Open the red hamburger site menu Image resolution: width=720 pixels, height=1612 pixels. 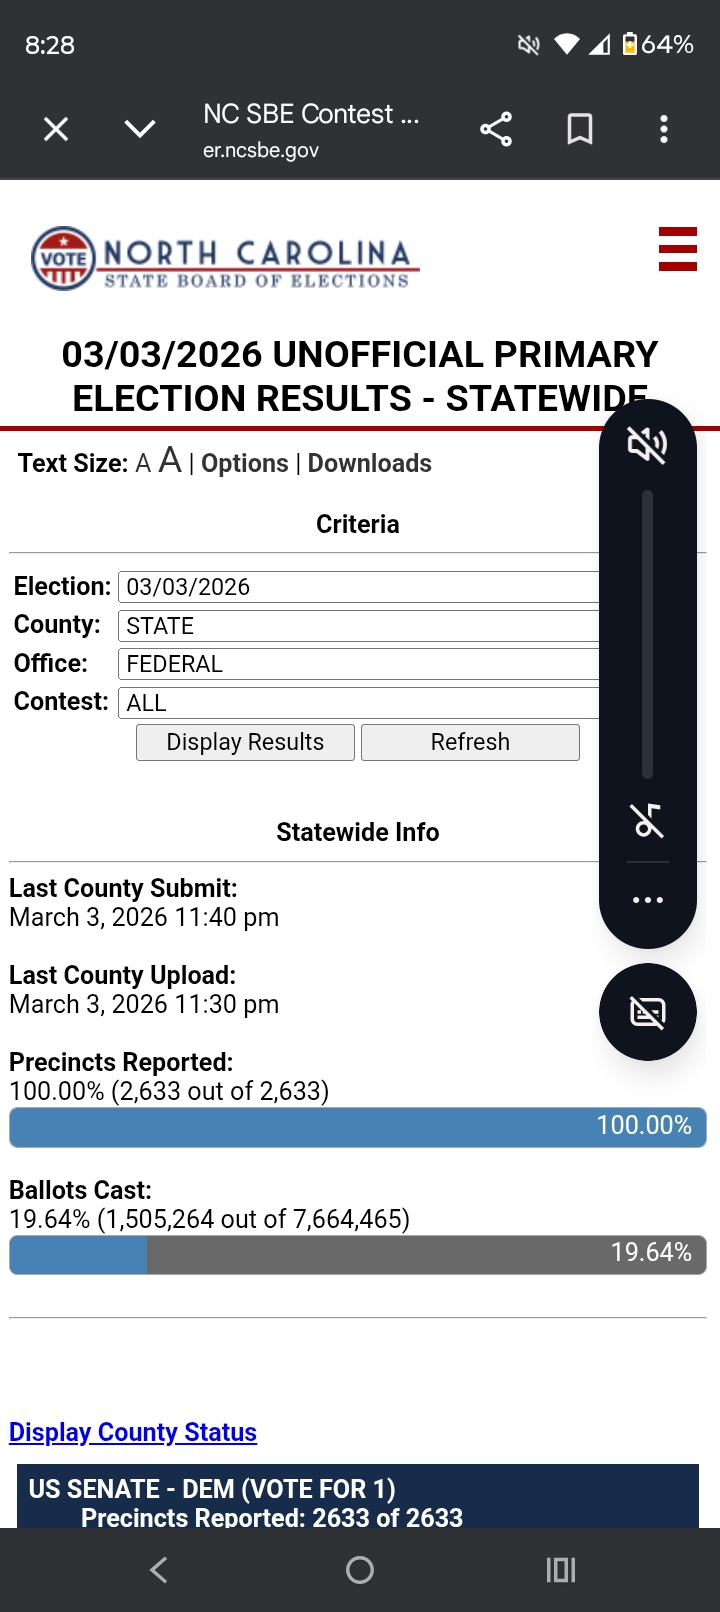tap(677, 249)
